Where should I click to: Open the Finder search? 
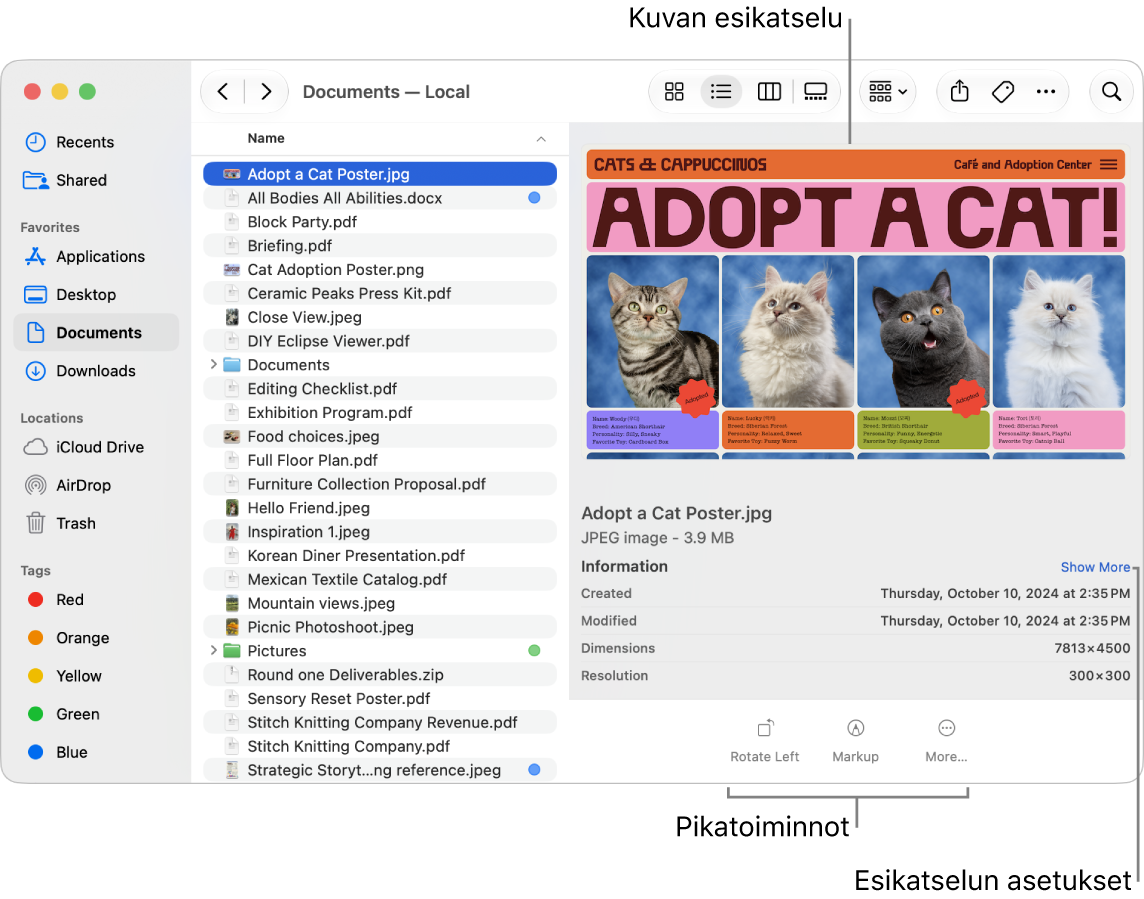[1111, 91]
